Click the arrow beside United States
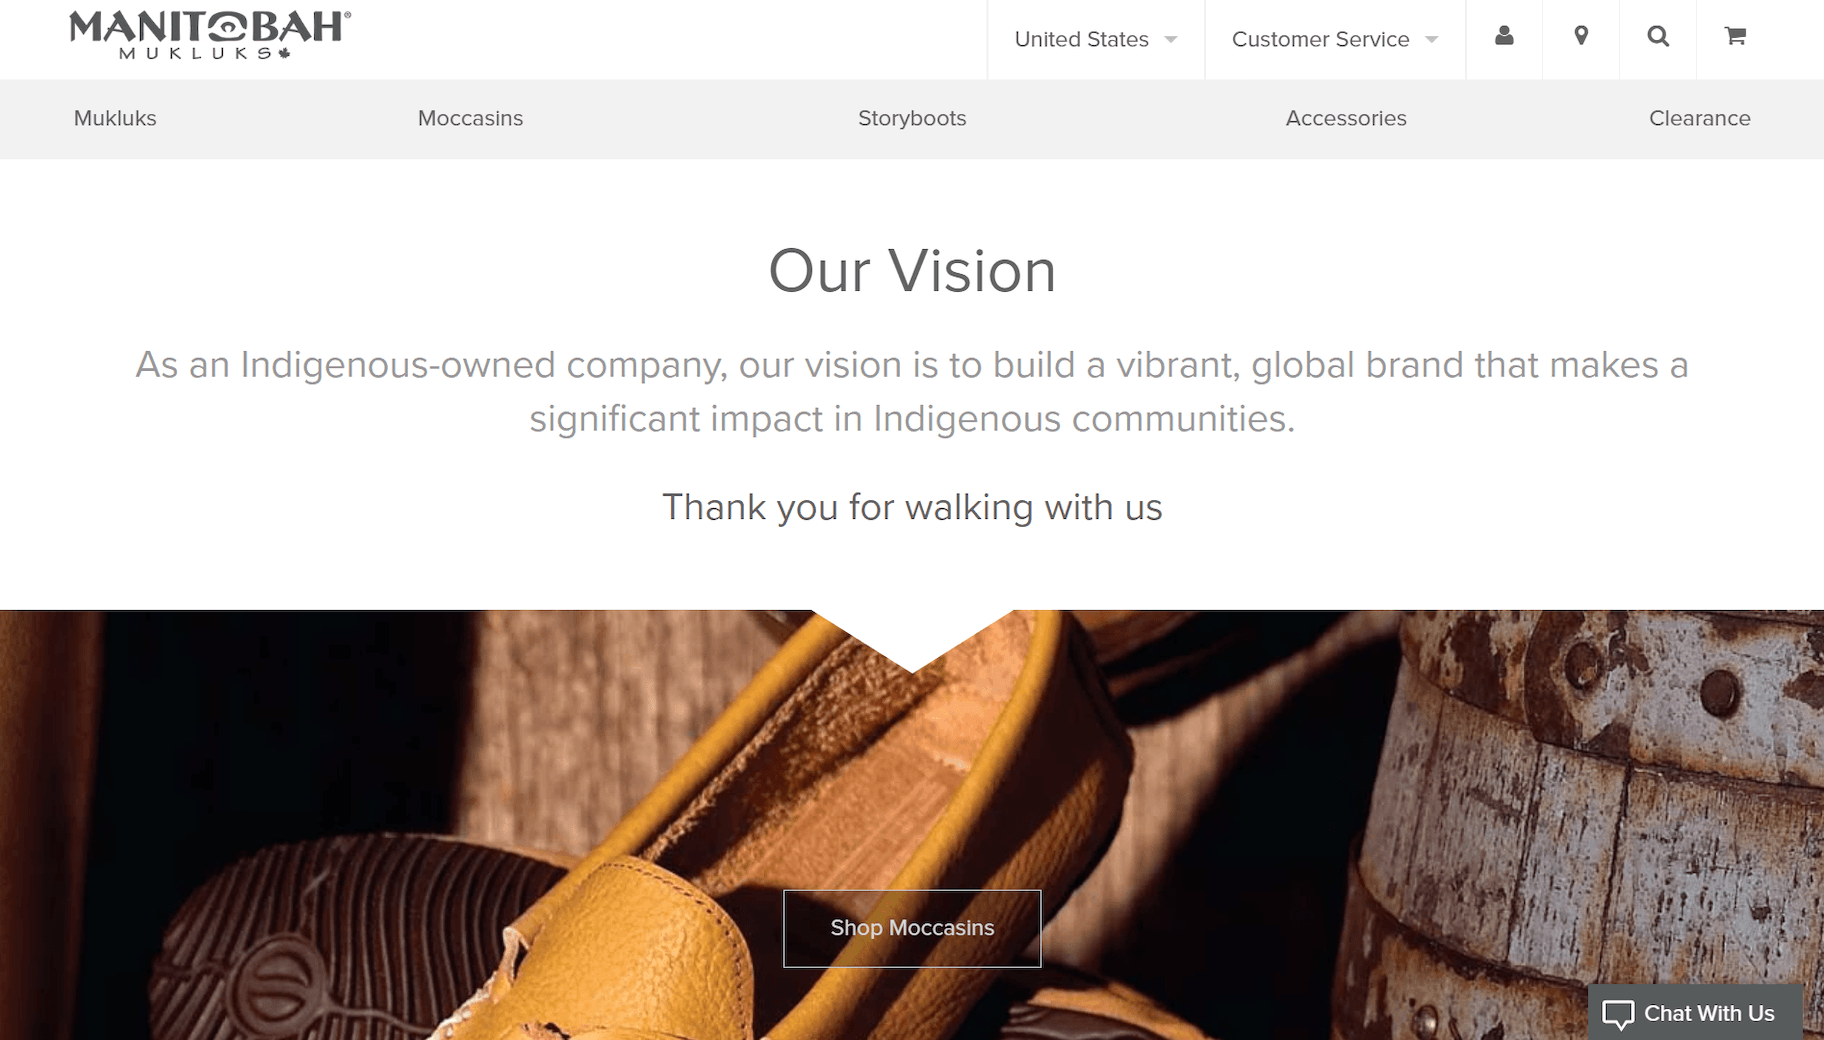 click(1171, 40)
